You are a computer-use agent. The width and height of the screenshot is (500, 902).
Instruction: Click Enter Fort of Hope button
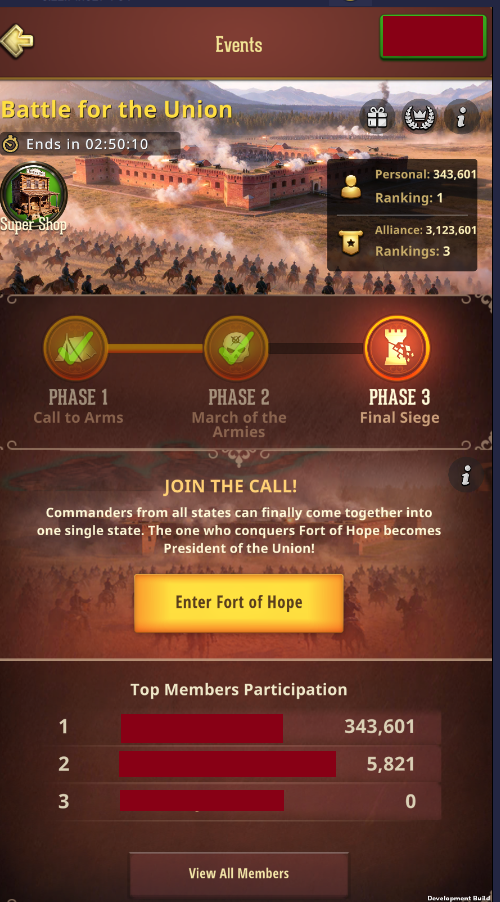coord(239,602)
